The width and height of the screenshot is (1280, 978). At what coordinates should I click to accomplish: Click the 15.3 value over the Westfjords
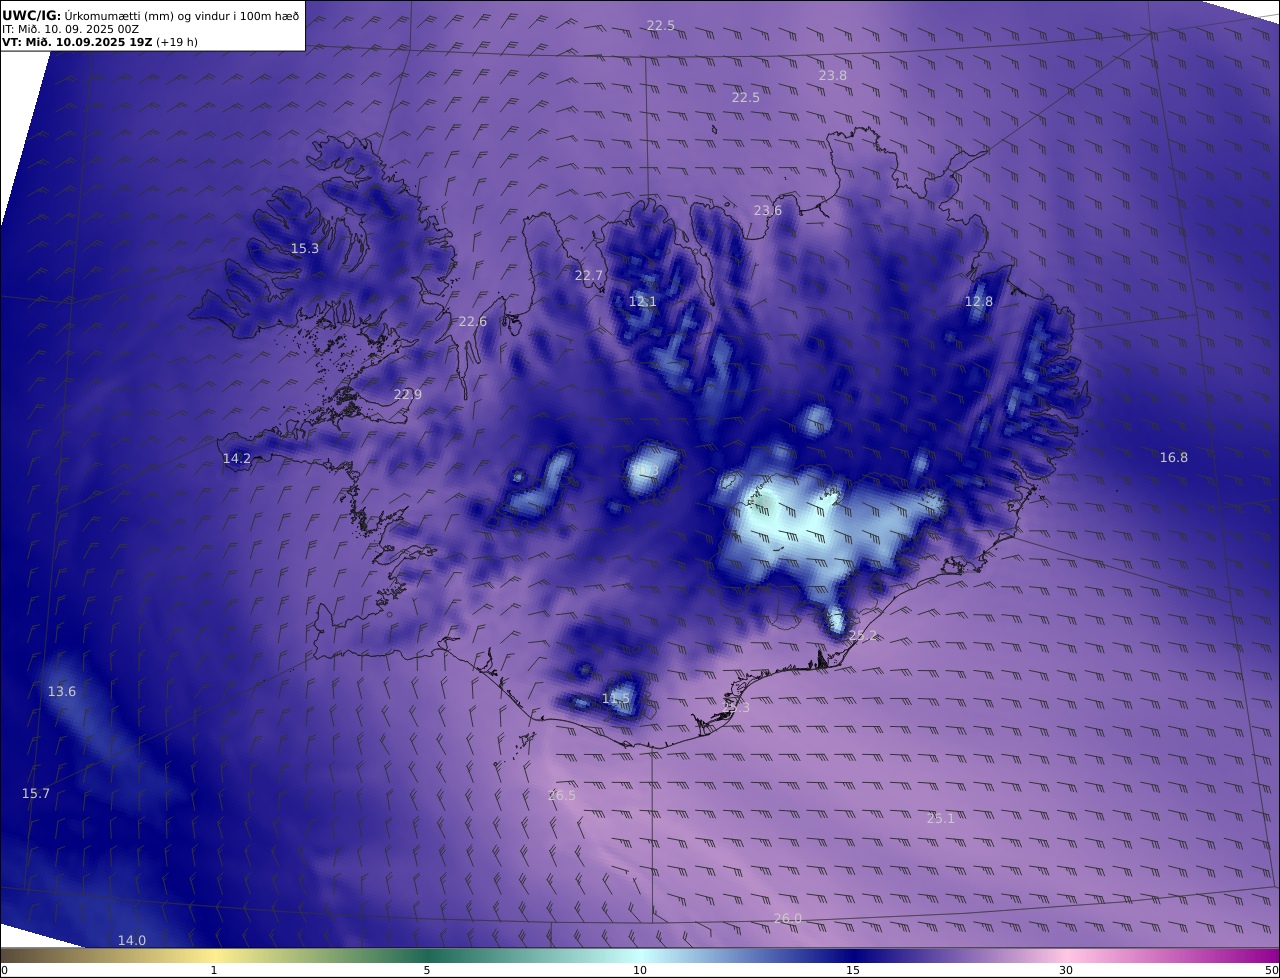(305, 248)
